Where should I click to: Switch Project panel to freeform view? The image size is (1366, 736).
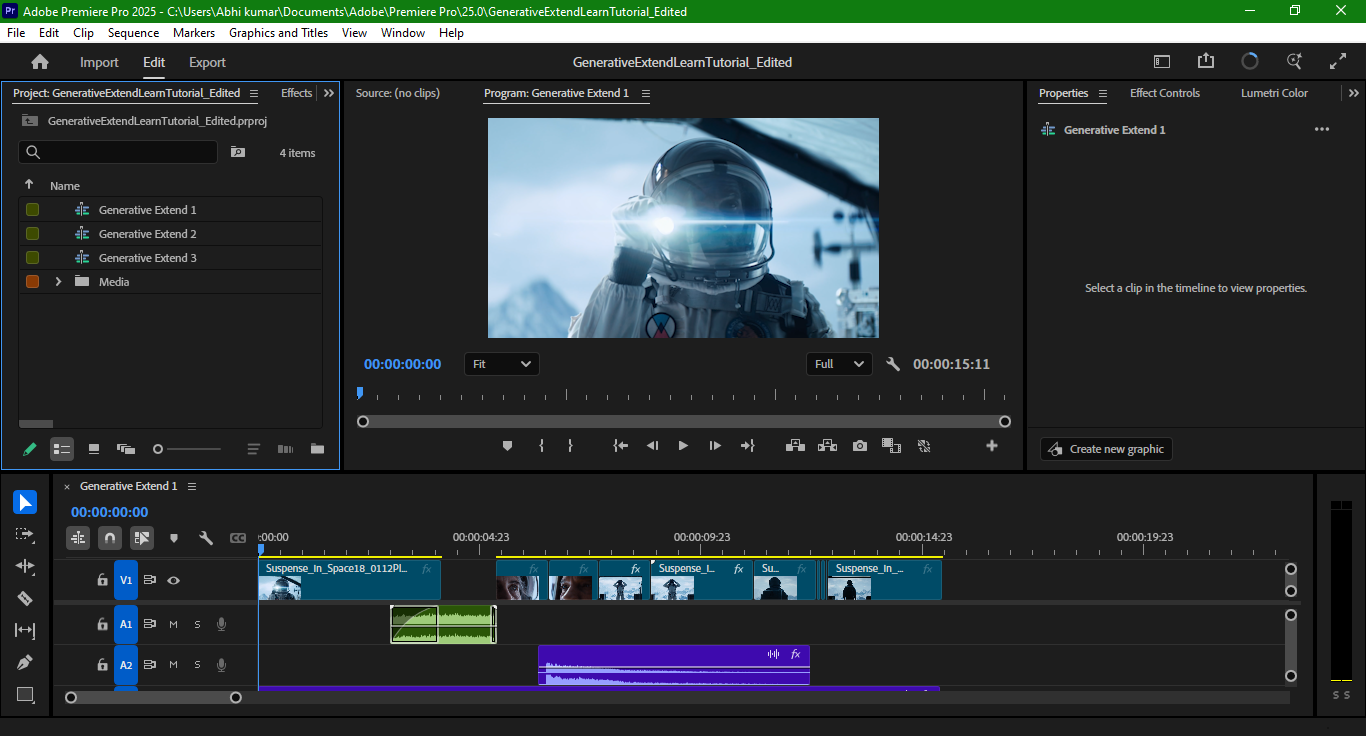(x=125, y=449)
